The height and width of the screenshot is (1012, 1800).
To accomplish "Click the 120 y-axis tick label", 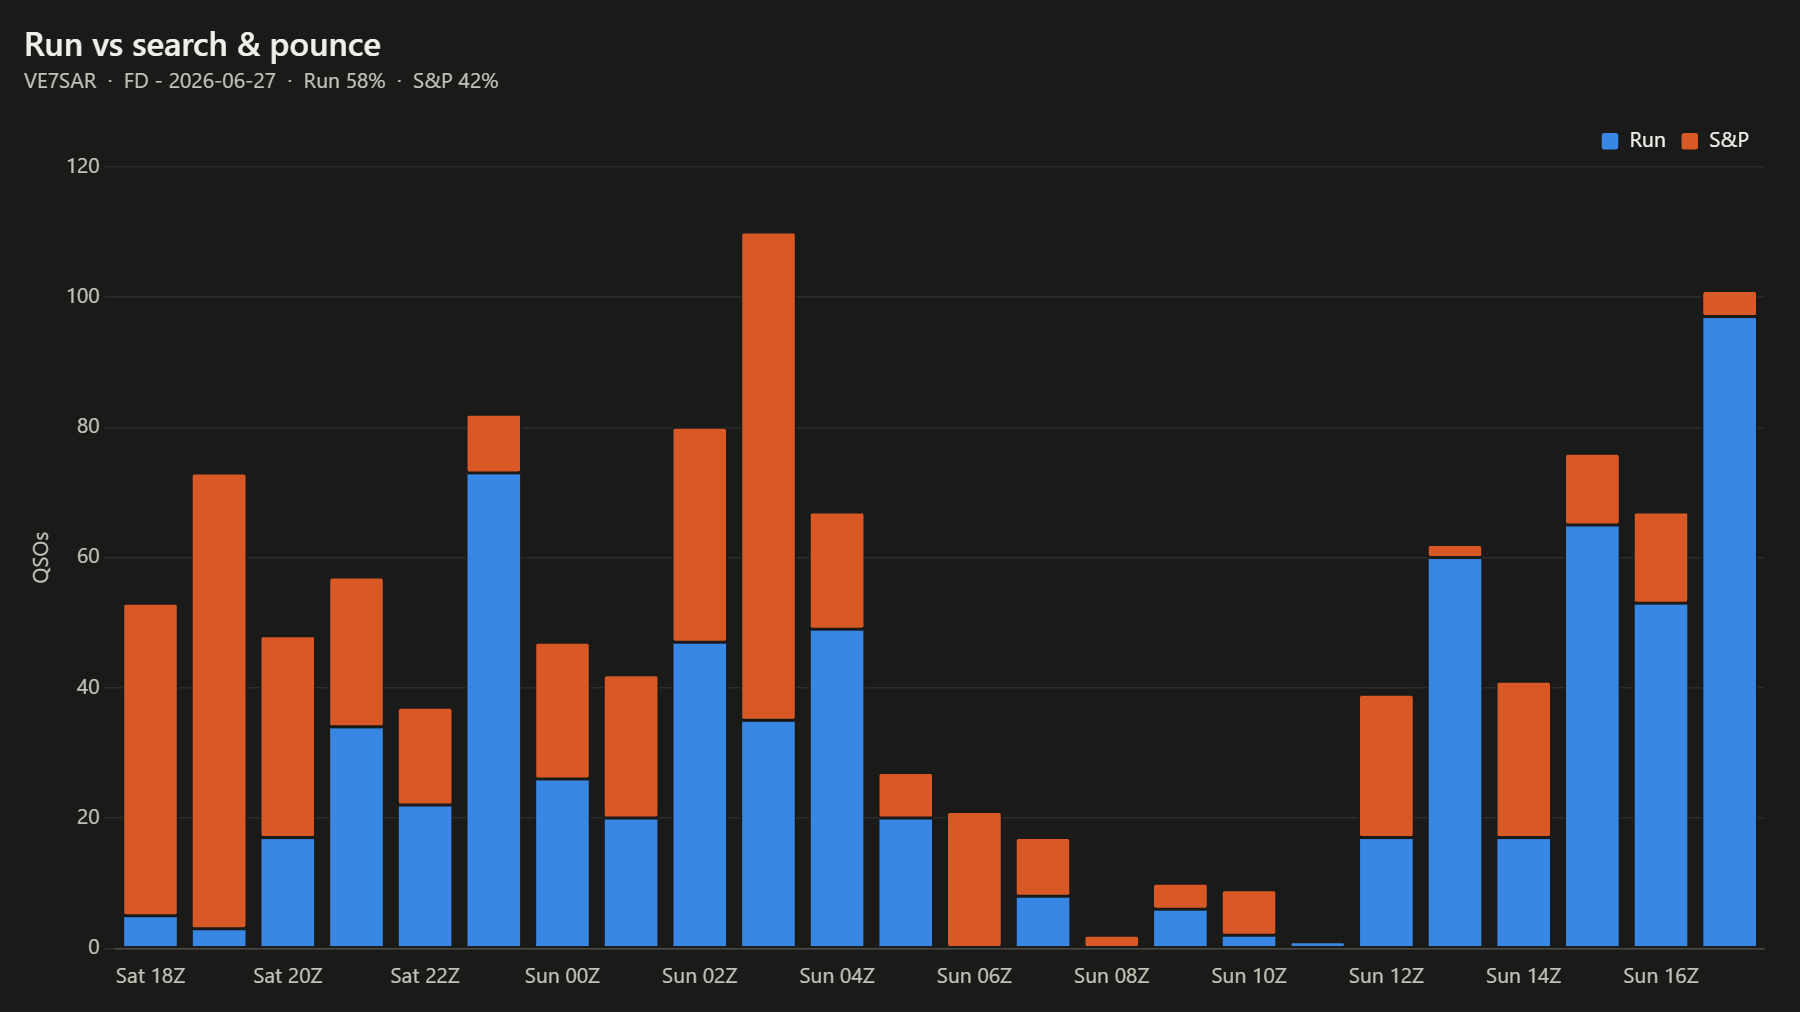I will click(x=83, y=166).
